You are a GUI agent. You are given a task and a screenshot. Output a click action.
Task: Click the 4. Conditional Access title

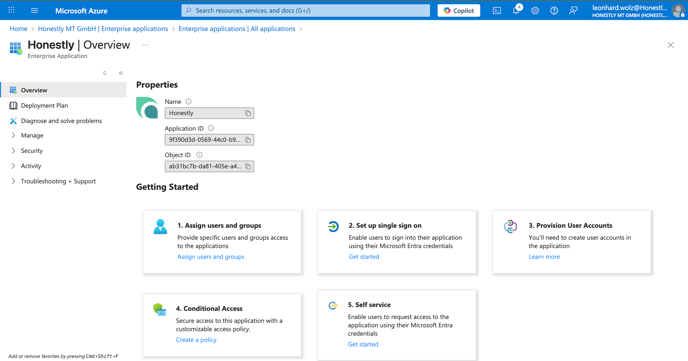[x=209, y=308]
